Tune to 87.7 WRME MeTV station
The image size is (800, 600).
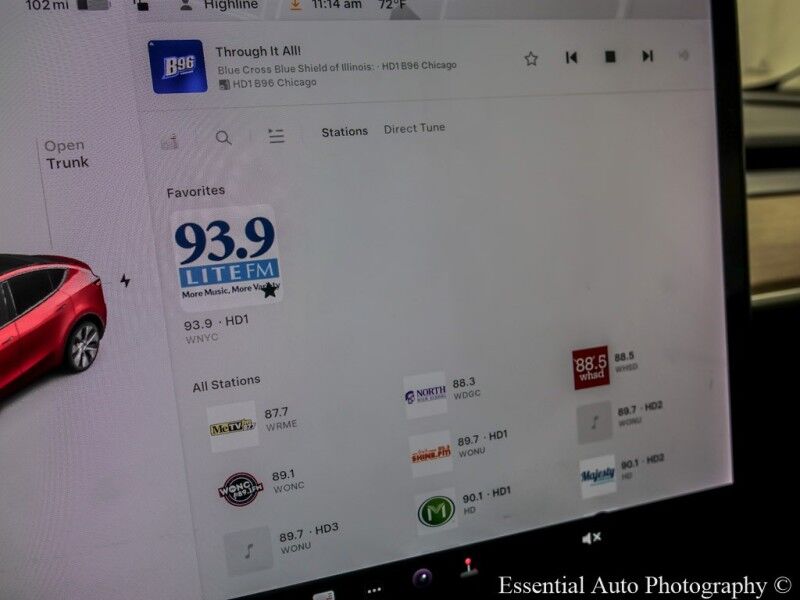click(233, 427)
